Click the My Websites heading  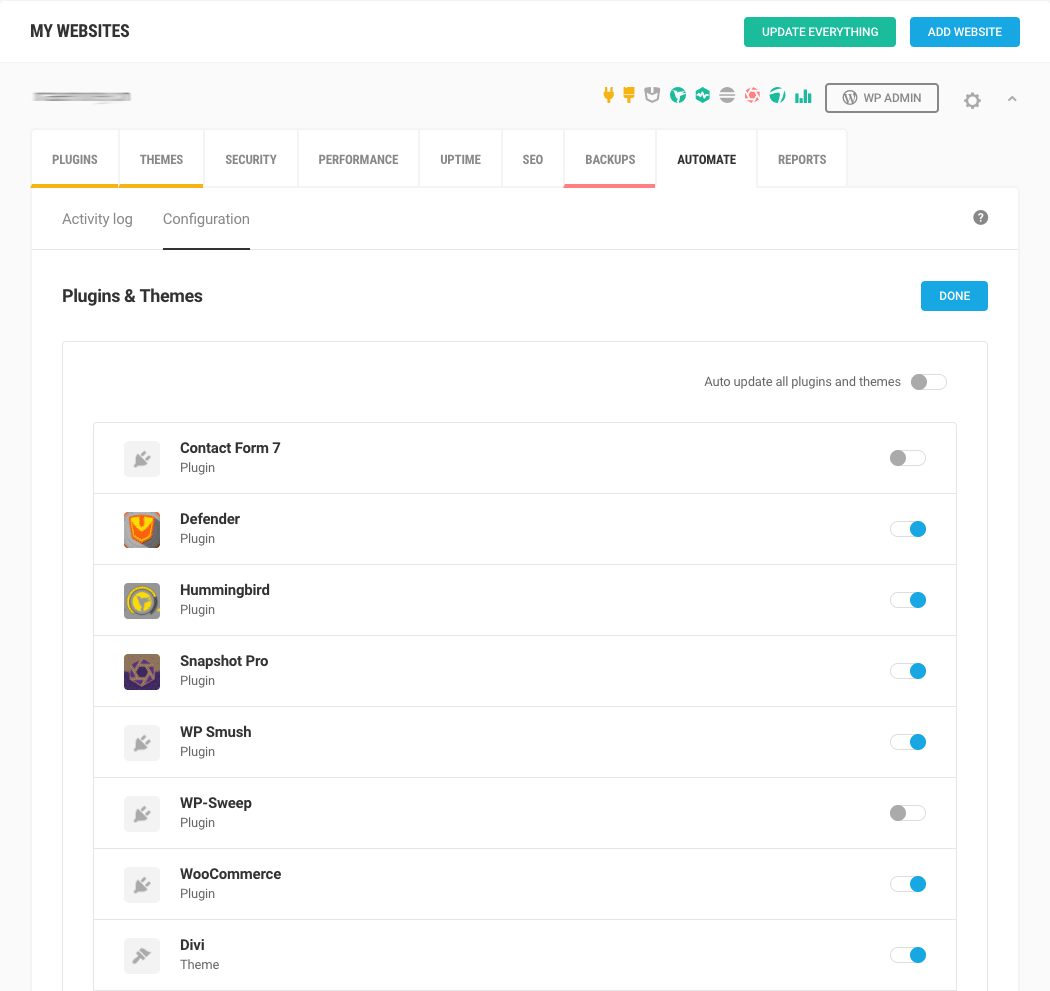click(80, 31)
